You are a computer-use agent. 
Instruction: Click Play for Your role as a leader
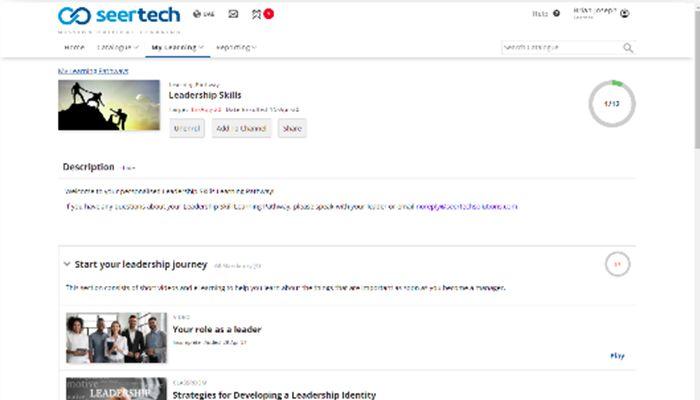click(617, 356)
